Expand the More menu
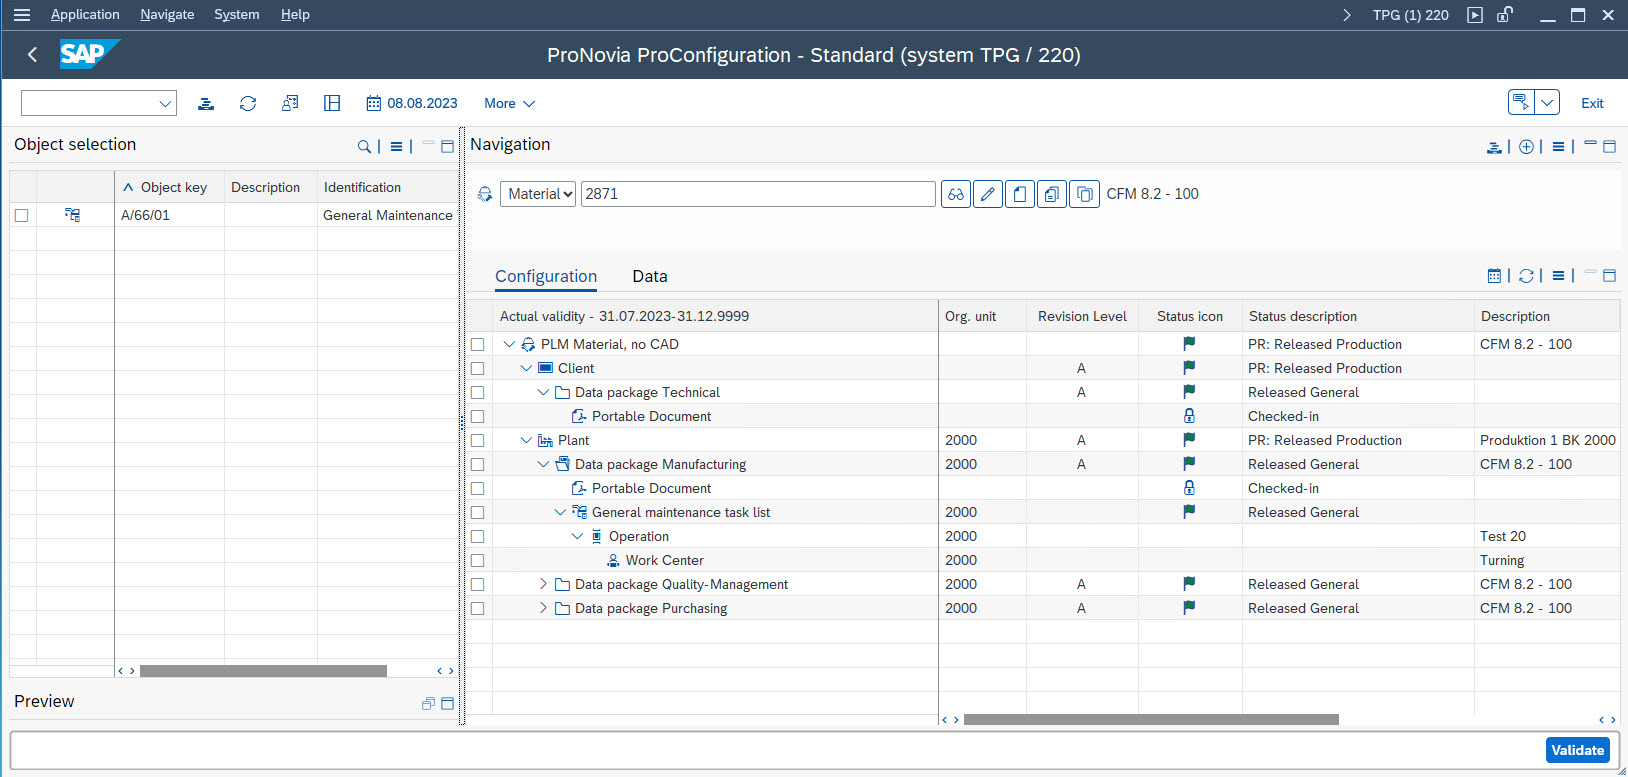 pos(509,103)
